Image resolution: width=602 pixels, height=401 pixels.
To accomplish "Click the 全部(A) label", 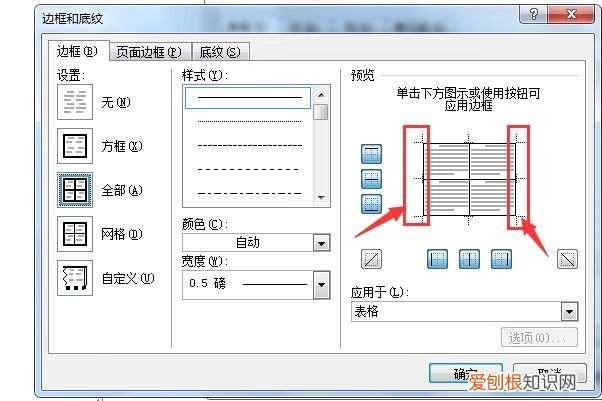I will pyautogui.click(x=122, y=190).
